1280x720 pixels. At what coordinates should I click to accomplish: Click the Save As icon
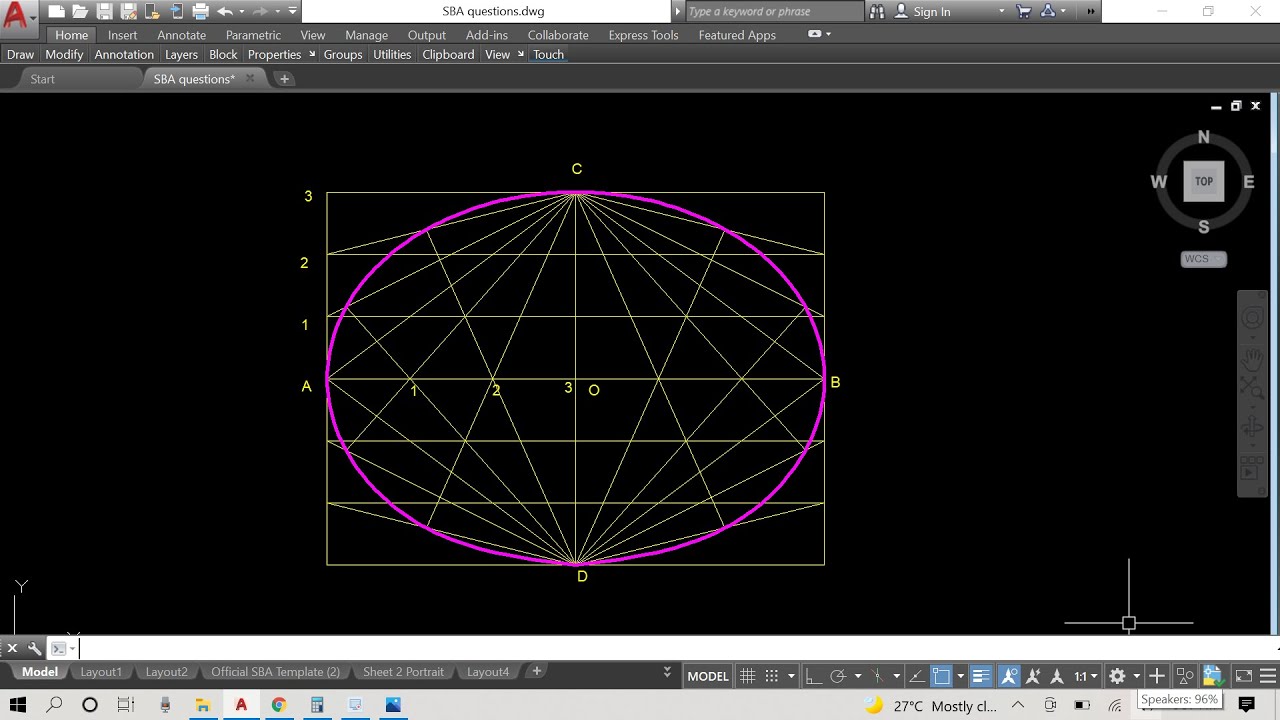tap(128, 12)
